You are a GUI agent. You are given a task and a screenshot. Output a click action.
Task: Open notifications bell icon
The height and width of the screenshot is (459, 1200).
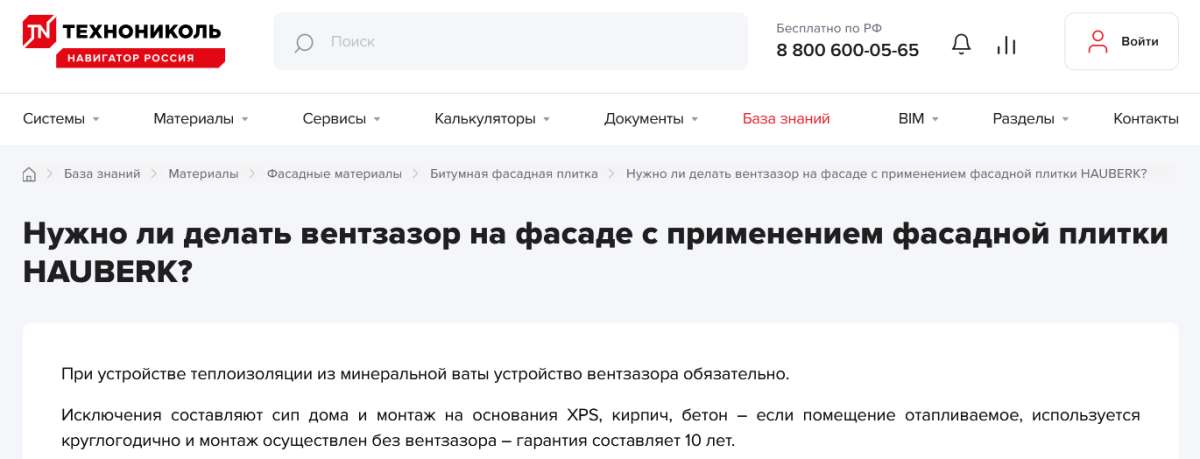pos(961,43)
